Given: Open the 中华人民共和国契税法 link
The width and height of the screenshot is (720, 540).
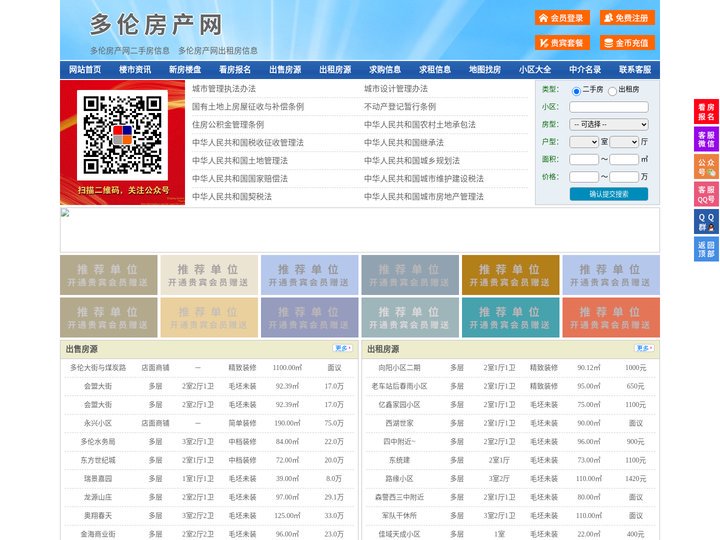Looking at the screenshot, I should (232, 197).
